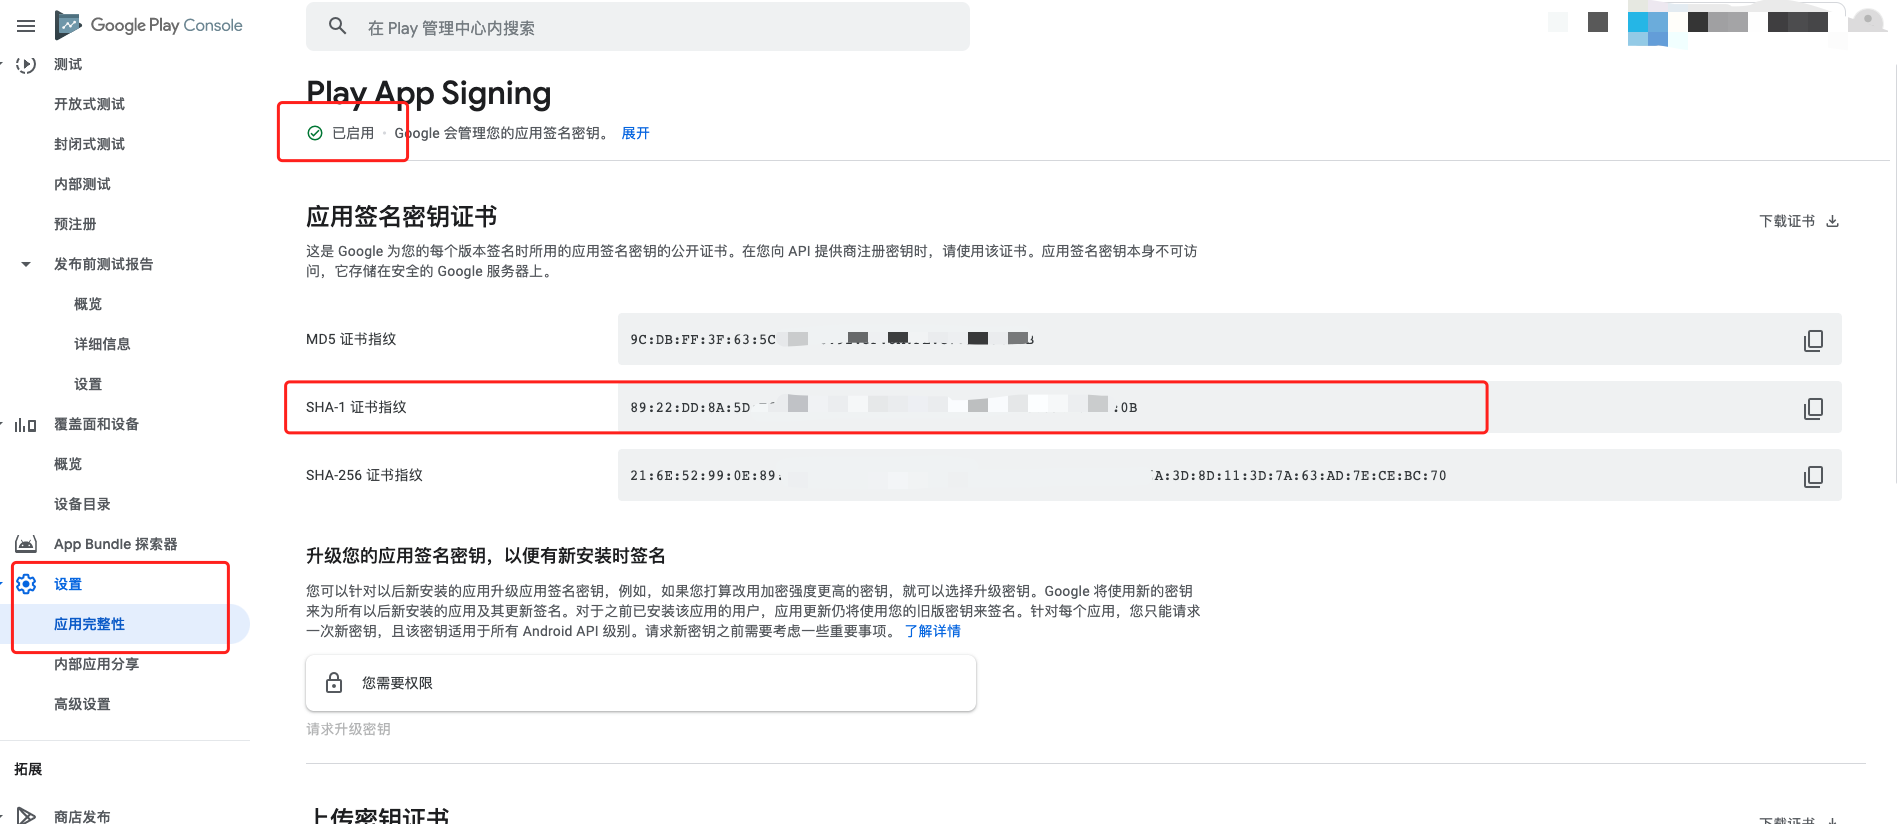This screenshot has height=824, width=1897.
Task: Open 设备目录 in sidebar
Action: pos(82,504)
